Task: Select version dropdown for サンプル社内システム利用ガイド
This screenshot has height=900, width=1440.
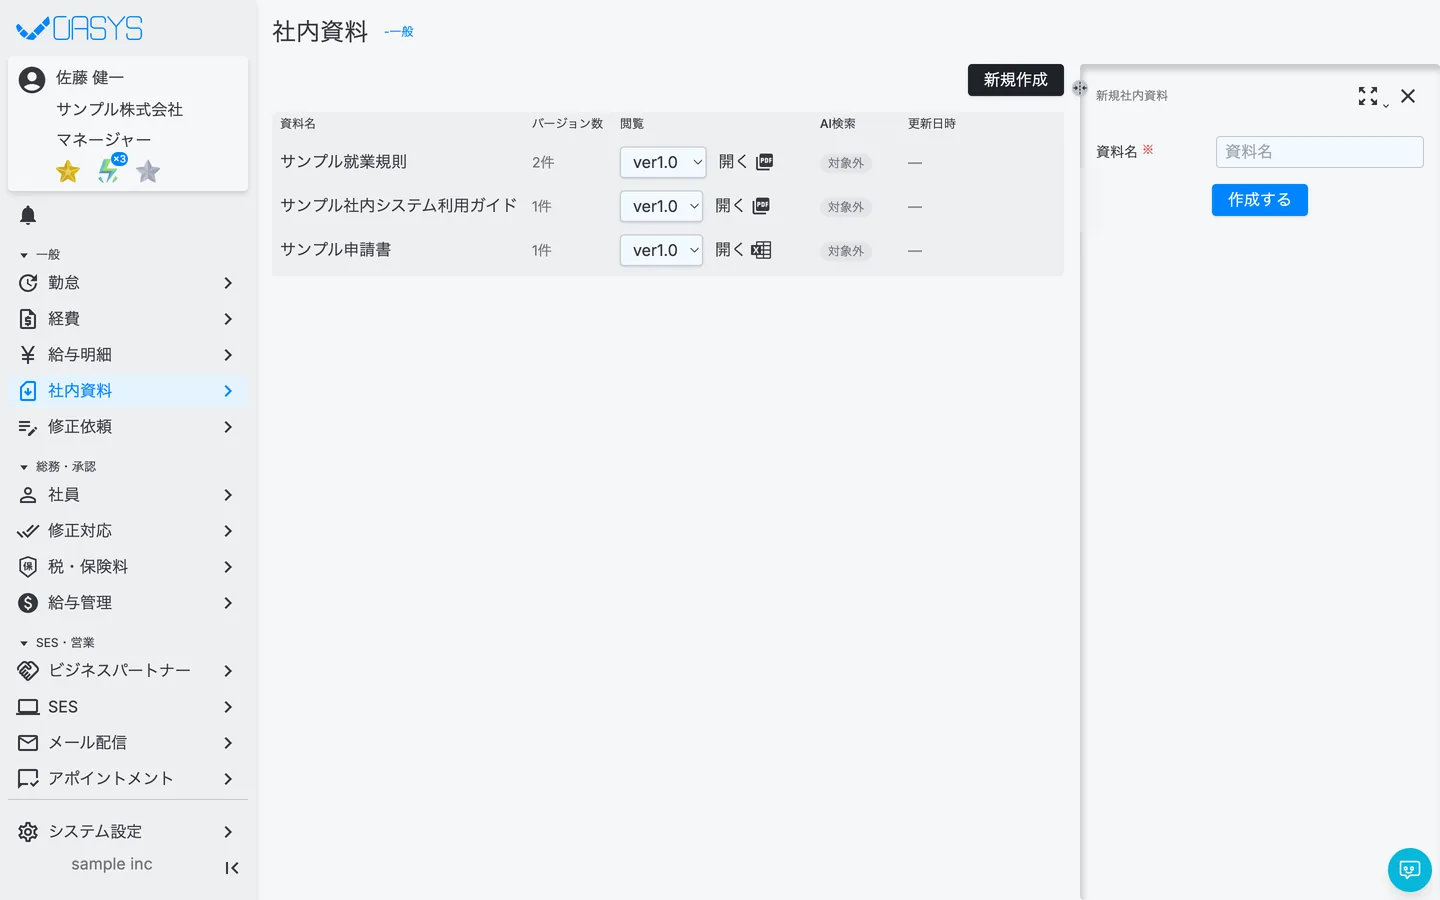Action: click(x=661, y=206)
